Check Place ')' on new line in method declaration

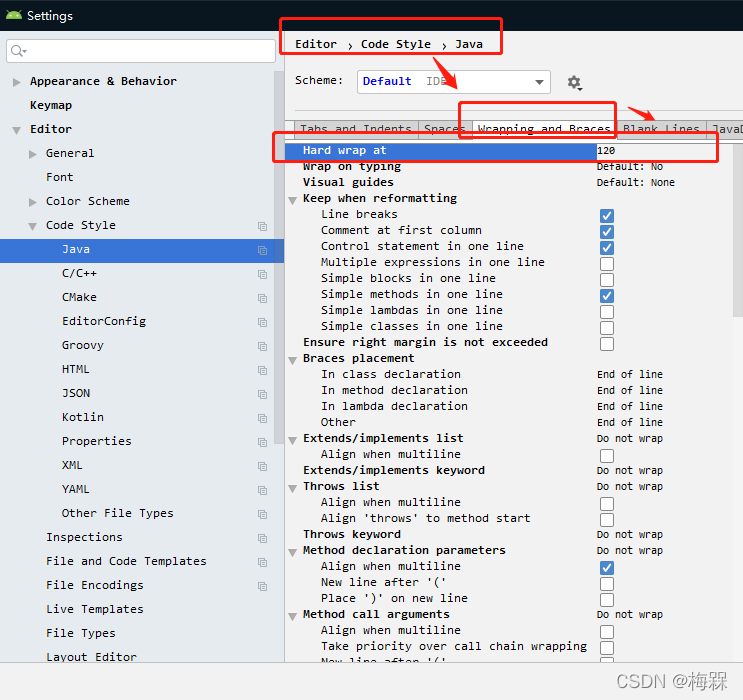[x=607, y=600]
